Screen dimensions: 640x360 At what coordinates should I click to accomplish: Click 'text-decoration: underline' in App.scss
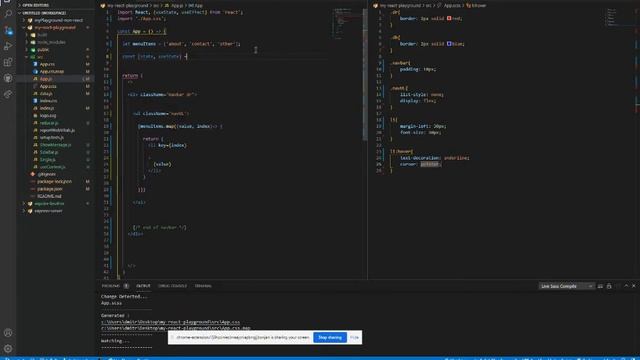click(435, 158)
